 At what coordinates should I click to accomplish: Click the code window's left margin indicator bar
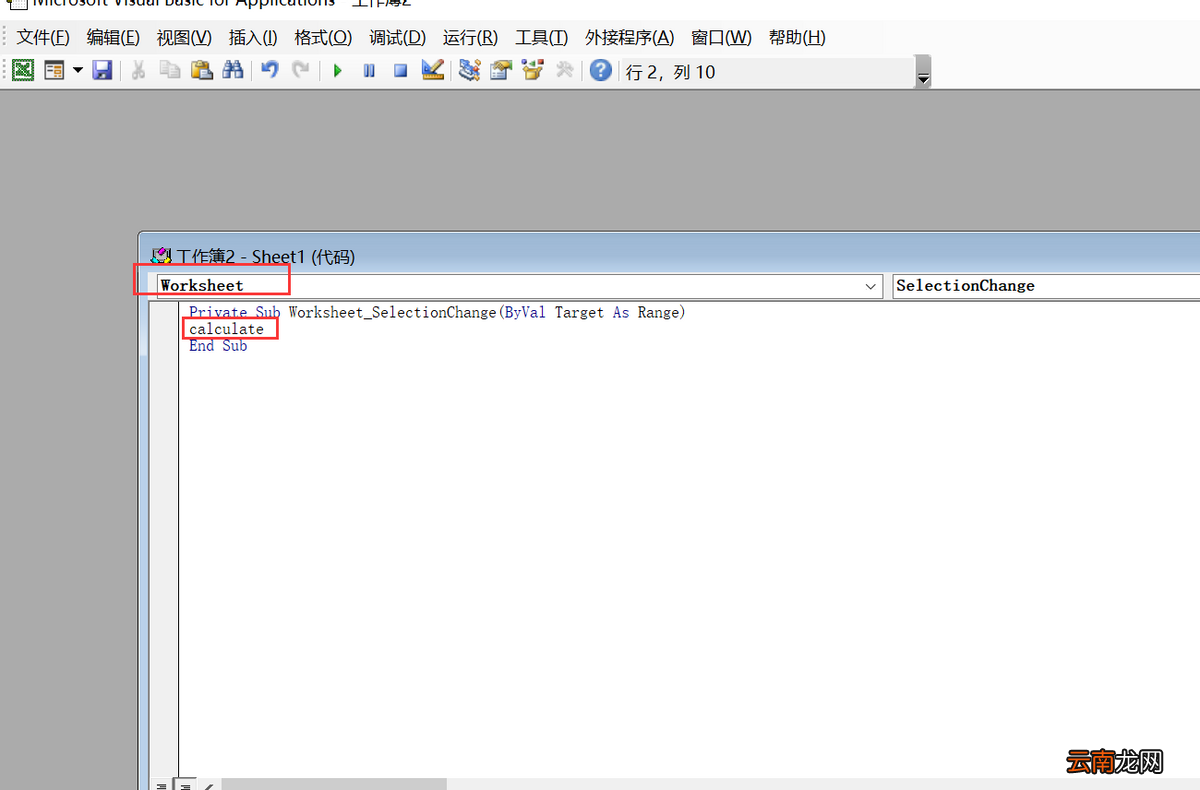[x=164, y=540]
